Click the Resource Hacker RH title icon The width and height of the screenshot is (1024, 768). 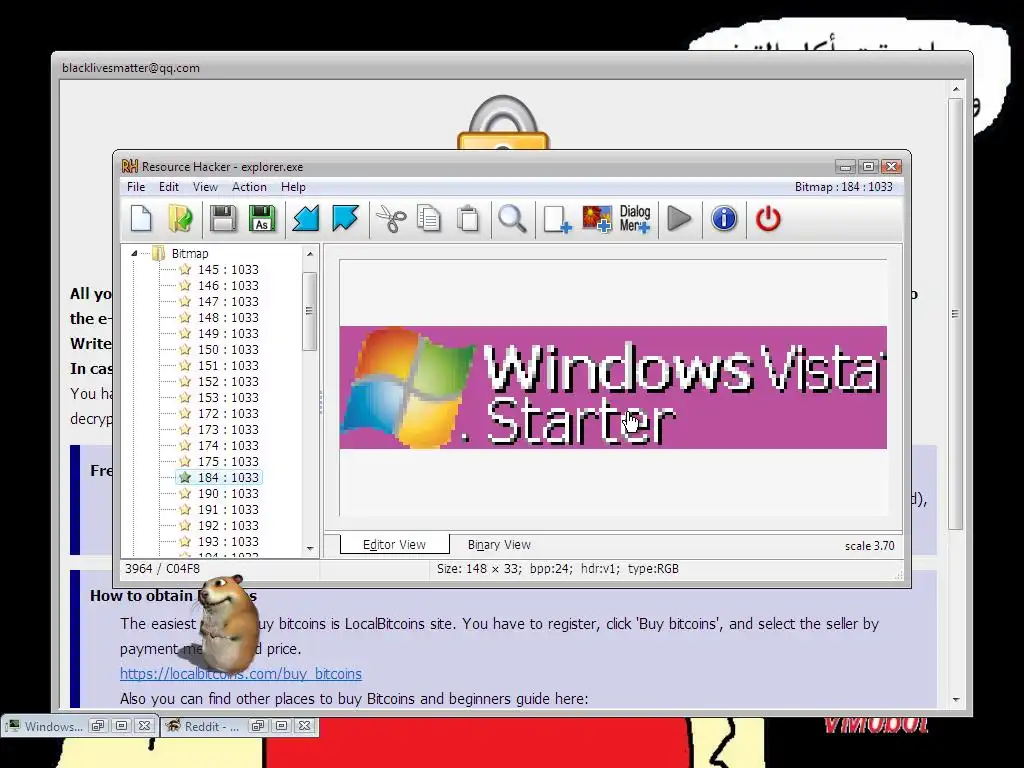click(x=129, y=167)
